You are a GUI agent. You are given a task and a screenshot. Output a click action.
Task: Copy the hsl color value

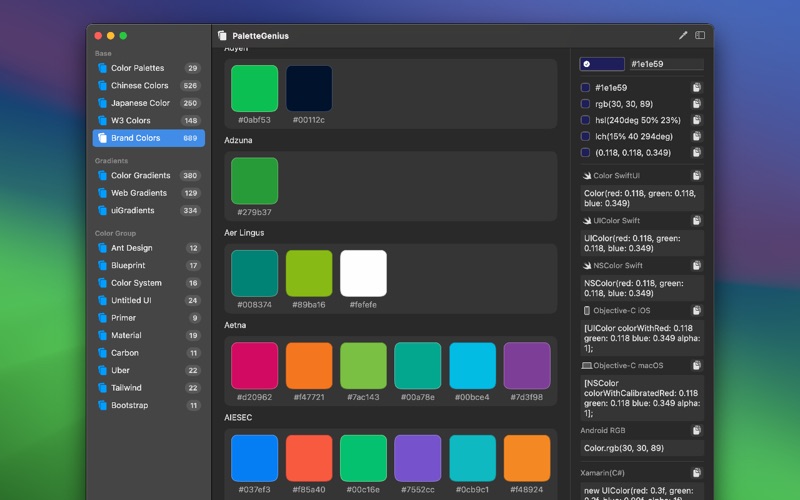[x=696, y=120]
